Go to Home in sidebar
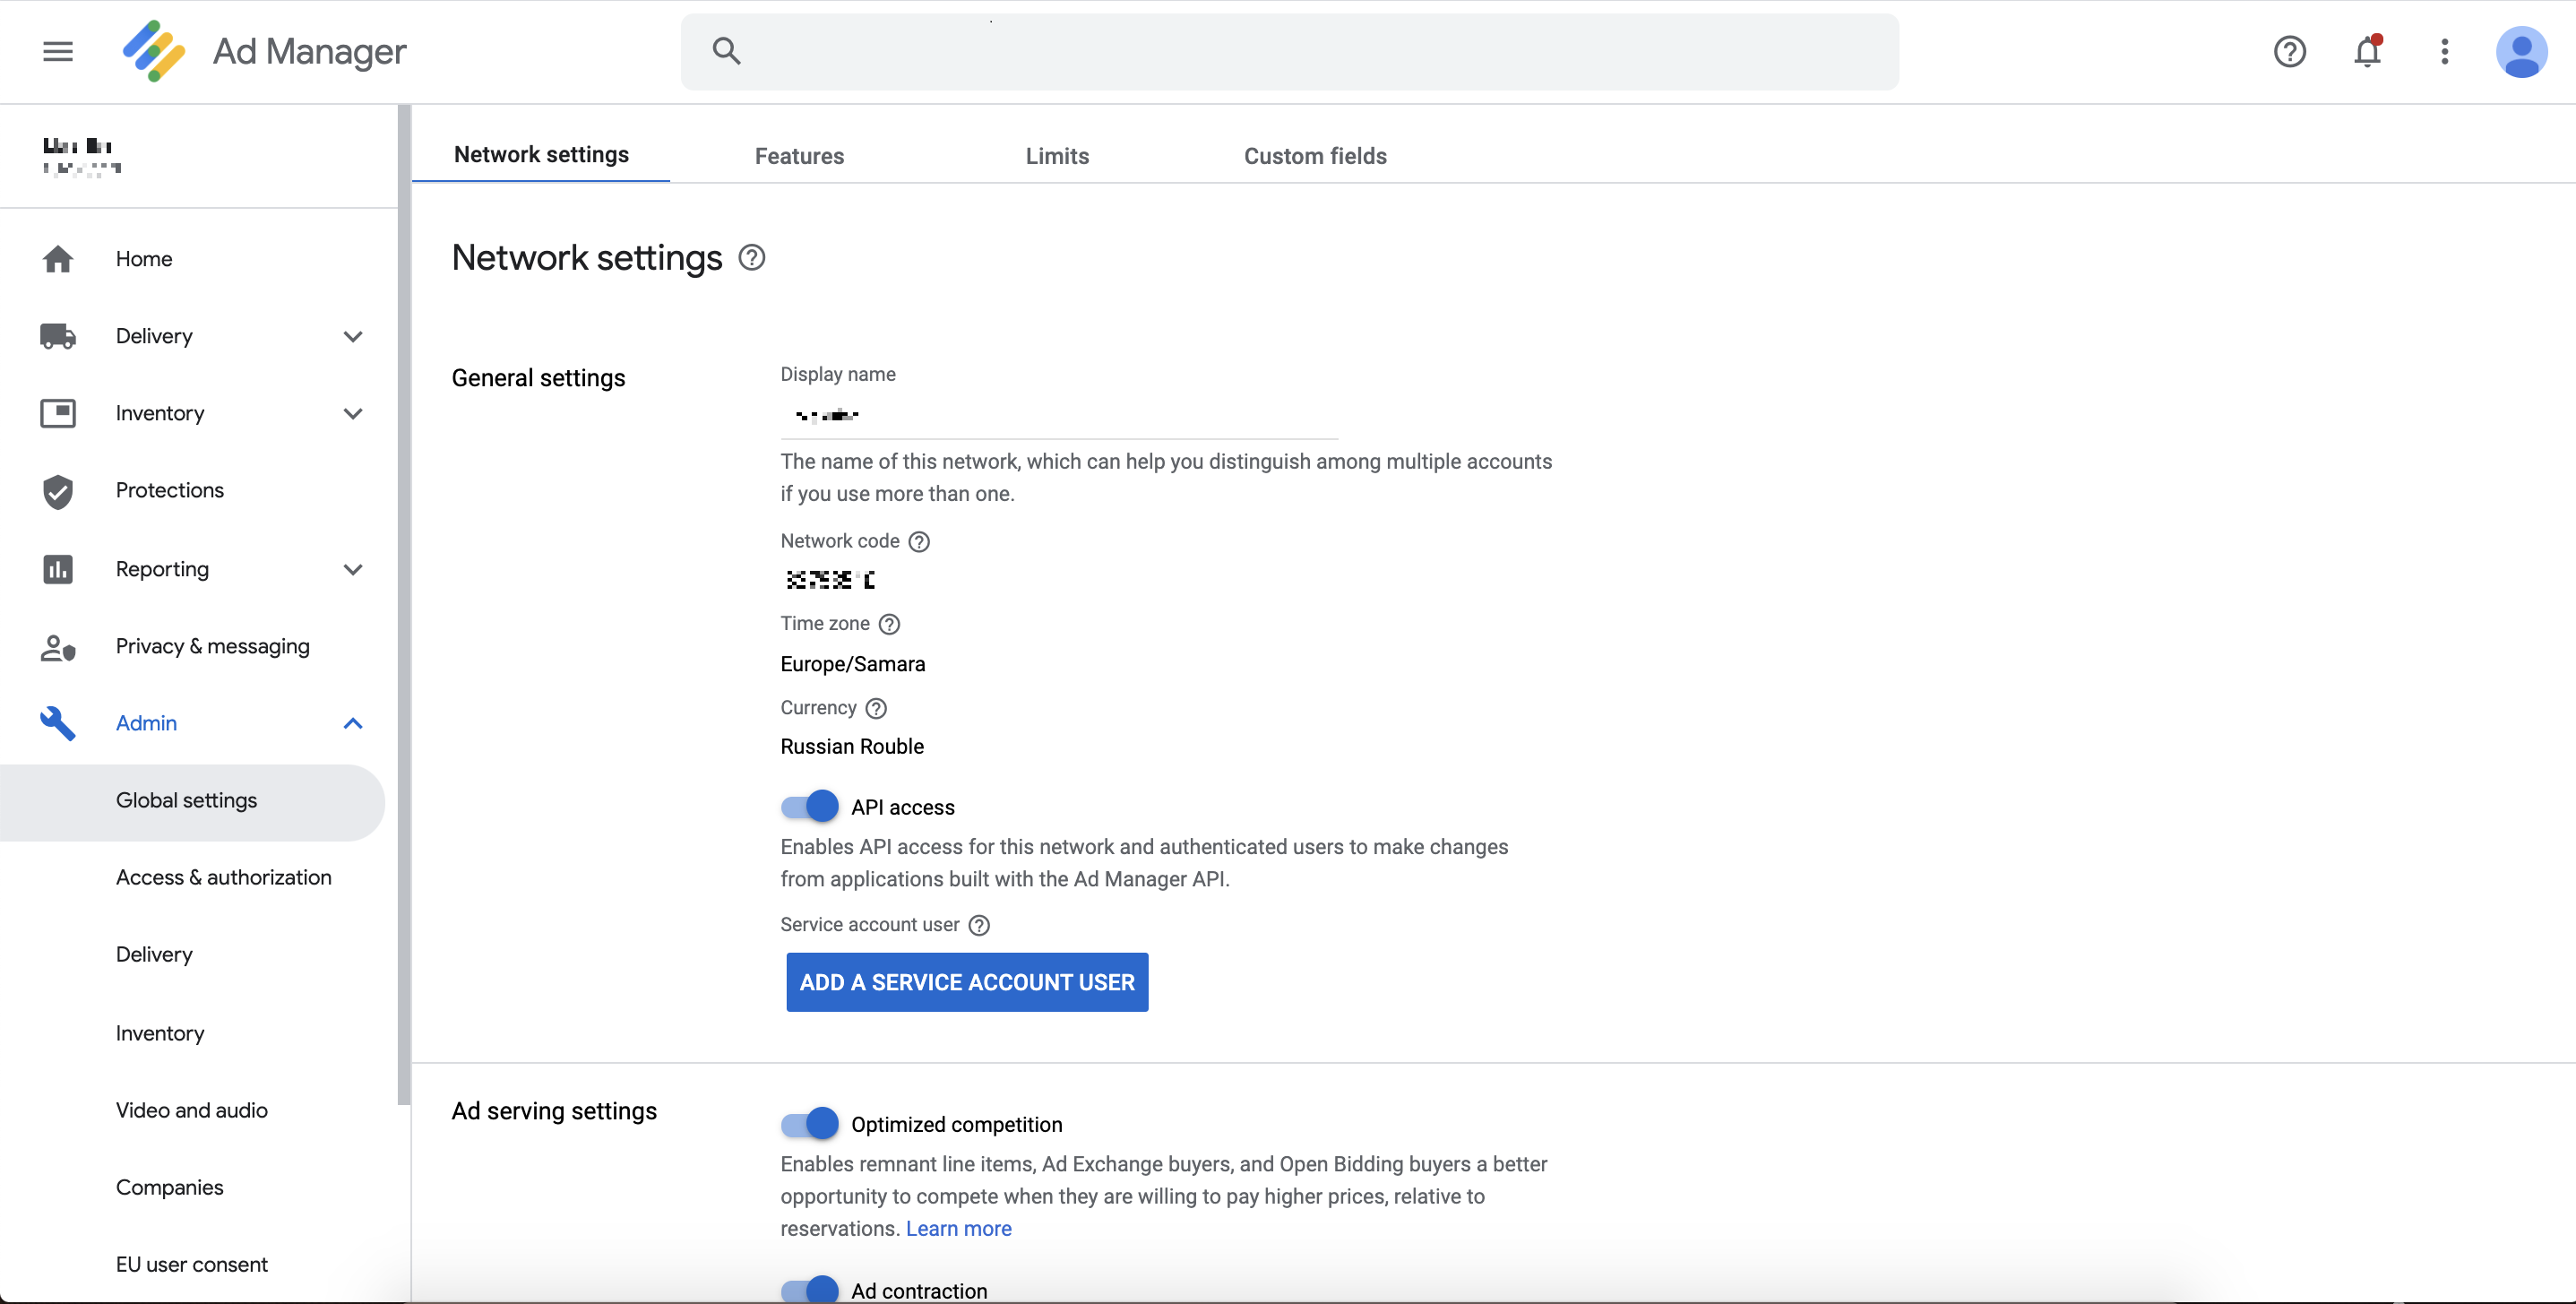 point(144,259)
